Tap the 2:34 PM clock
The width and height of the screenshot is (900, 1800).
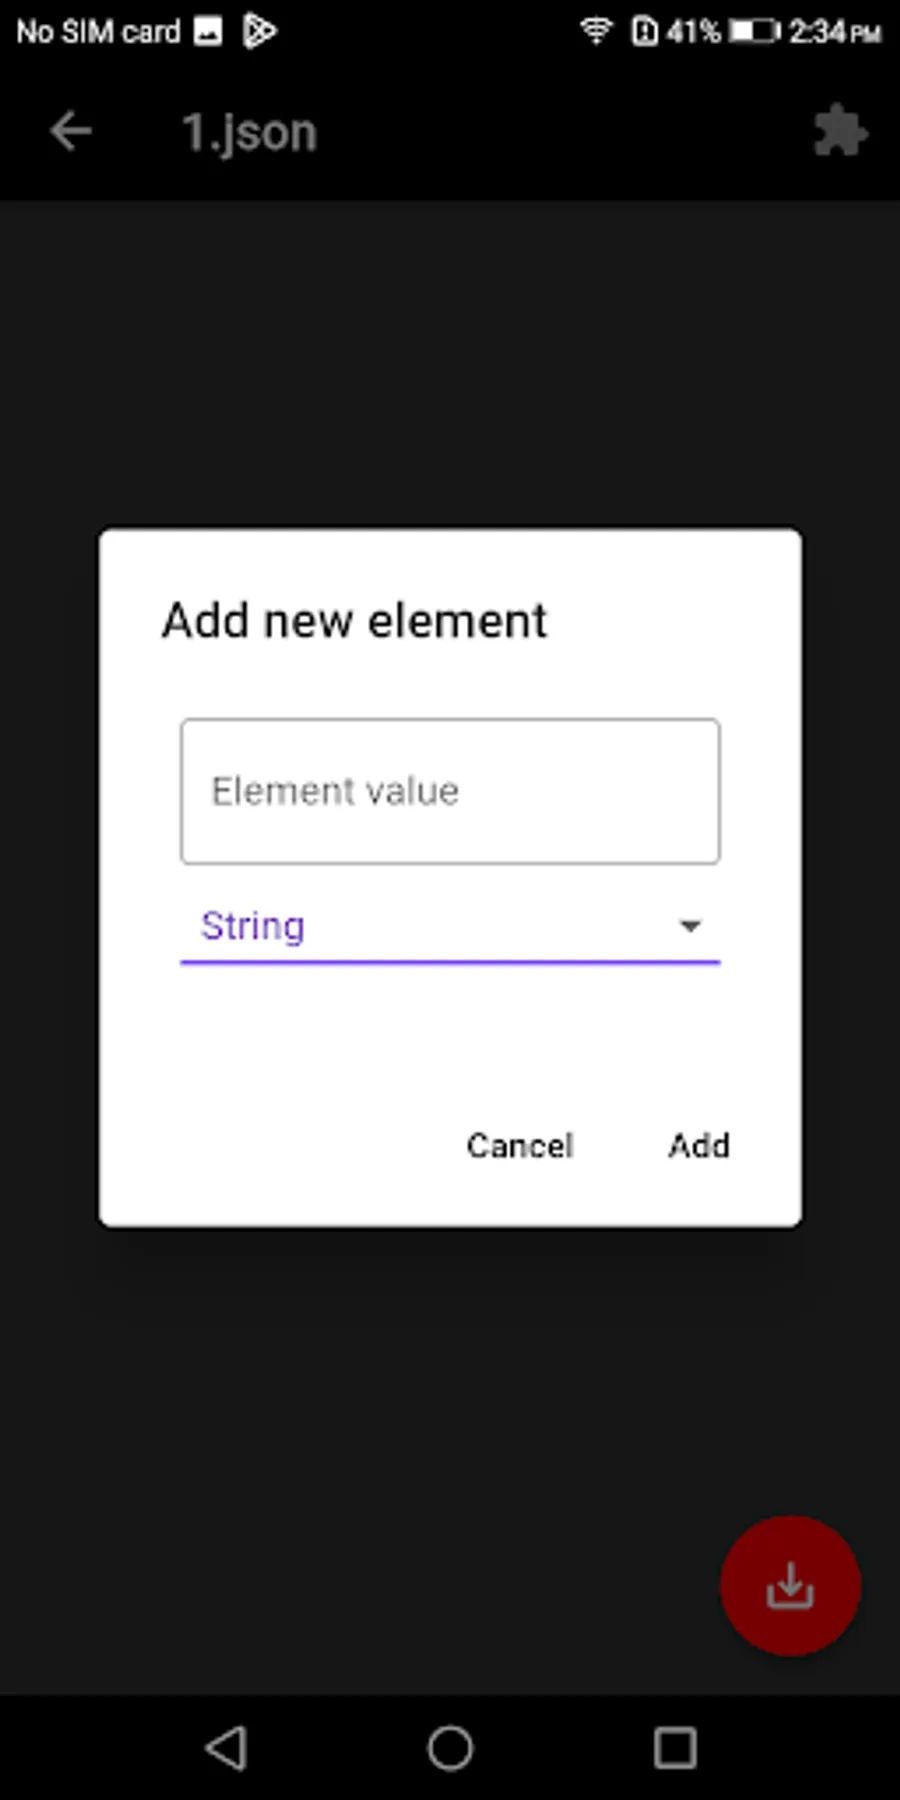pos(835,32)
